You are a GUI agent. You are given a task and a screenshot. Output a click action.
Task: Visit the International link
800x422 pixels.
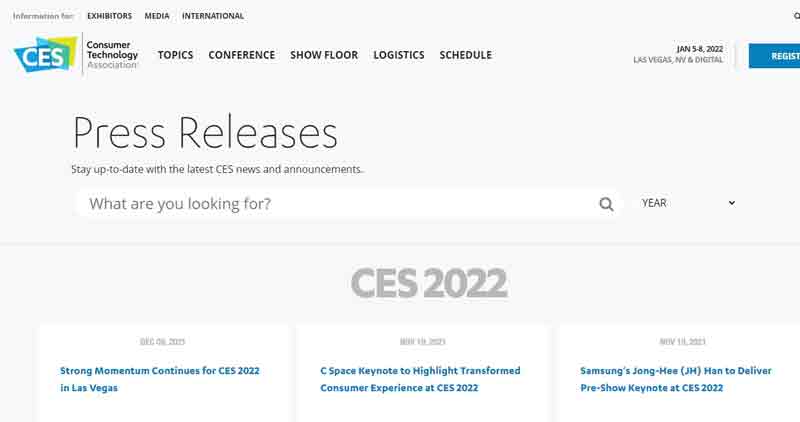(x=213, y=16)
